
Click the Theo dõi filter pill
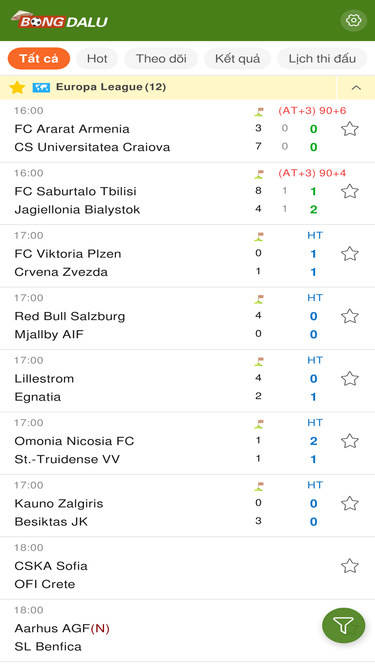(161, 58)
